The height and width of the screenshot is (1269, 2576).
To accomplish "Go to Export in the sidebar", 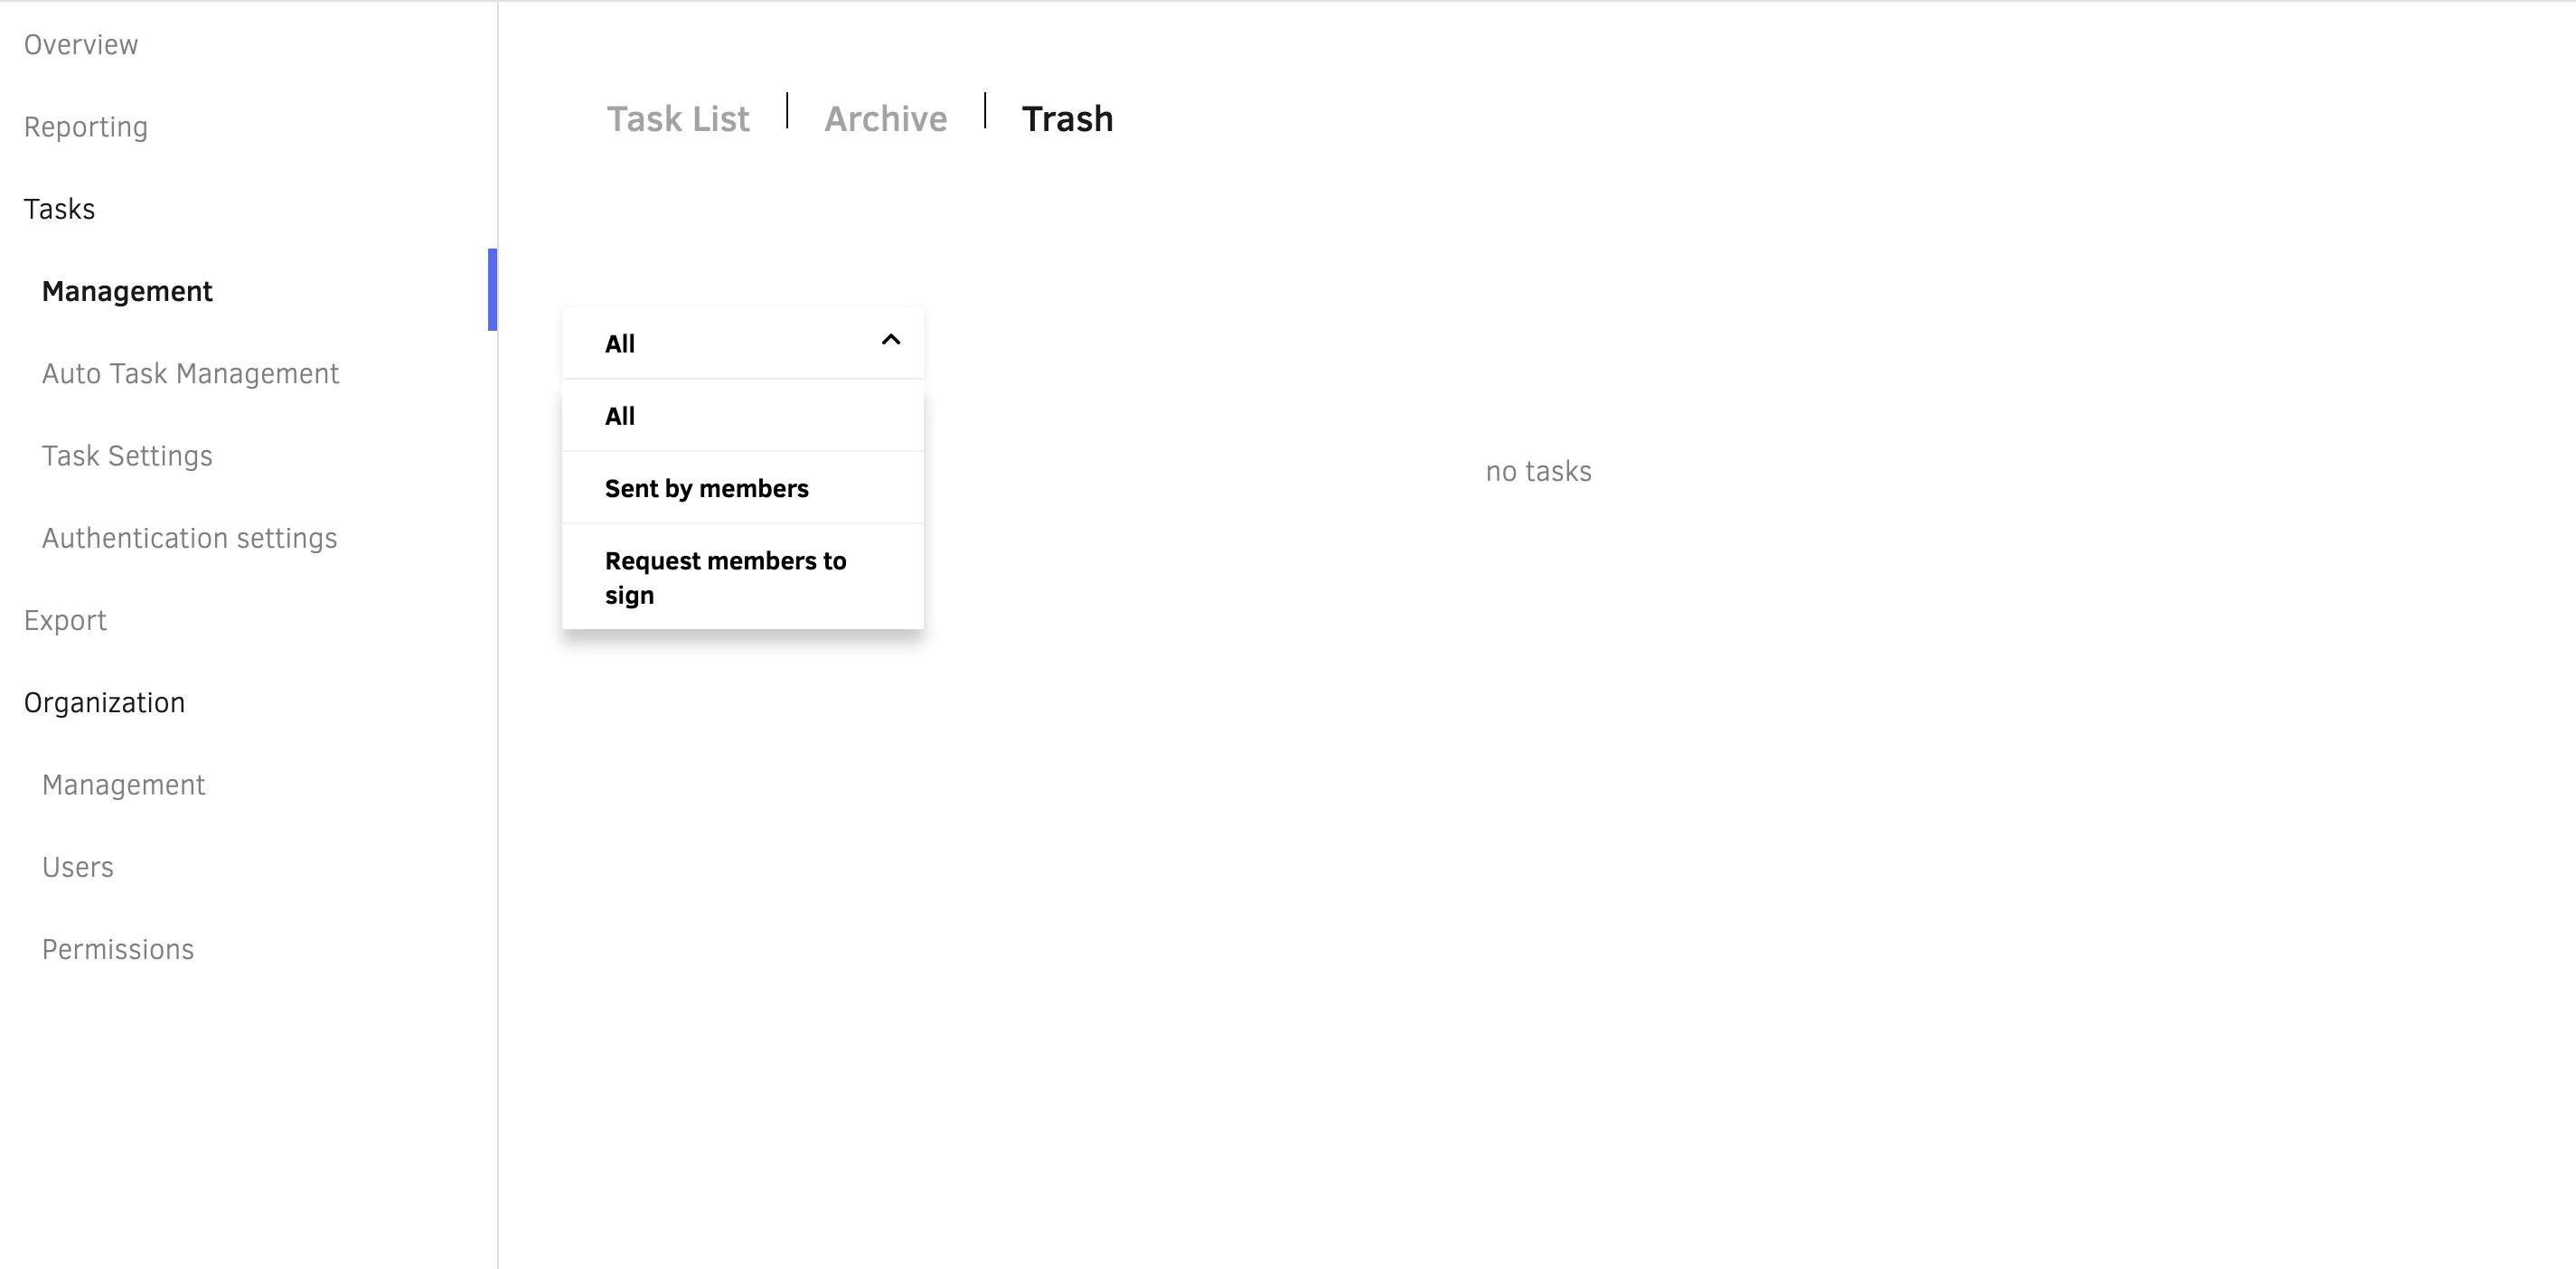I will coord(65,620).
